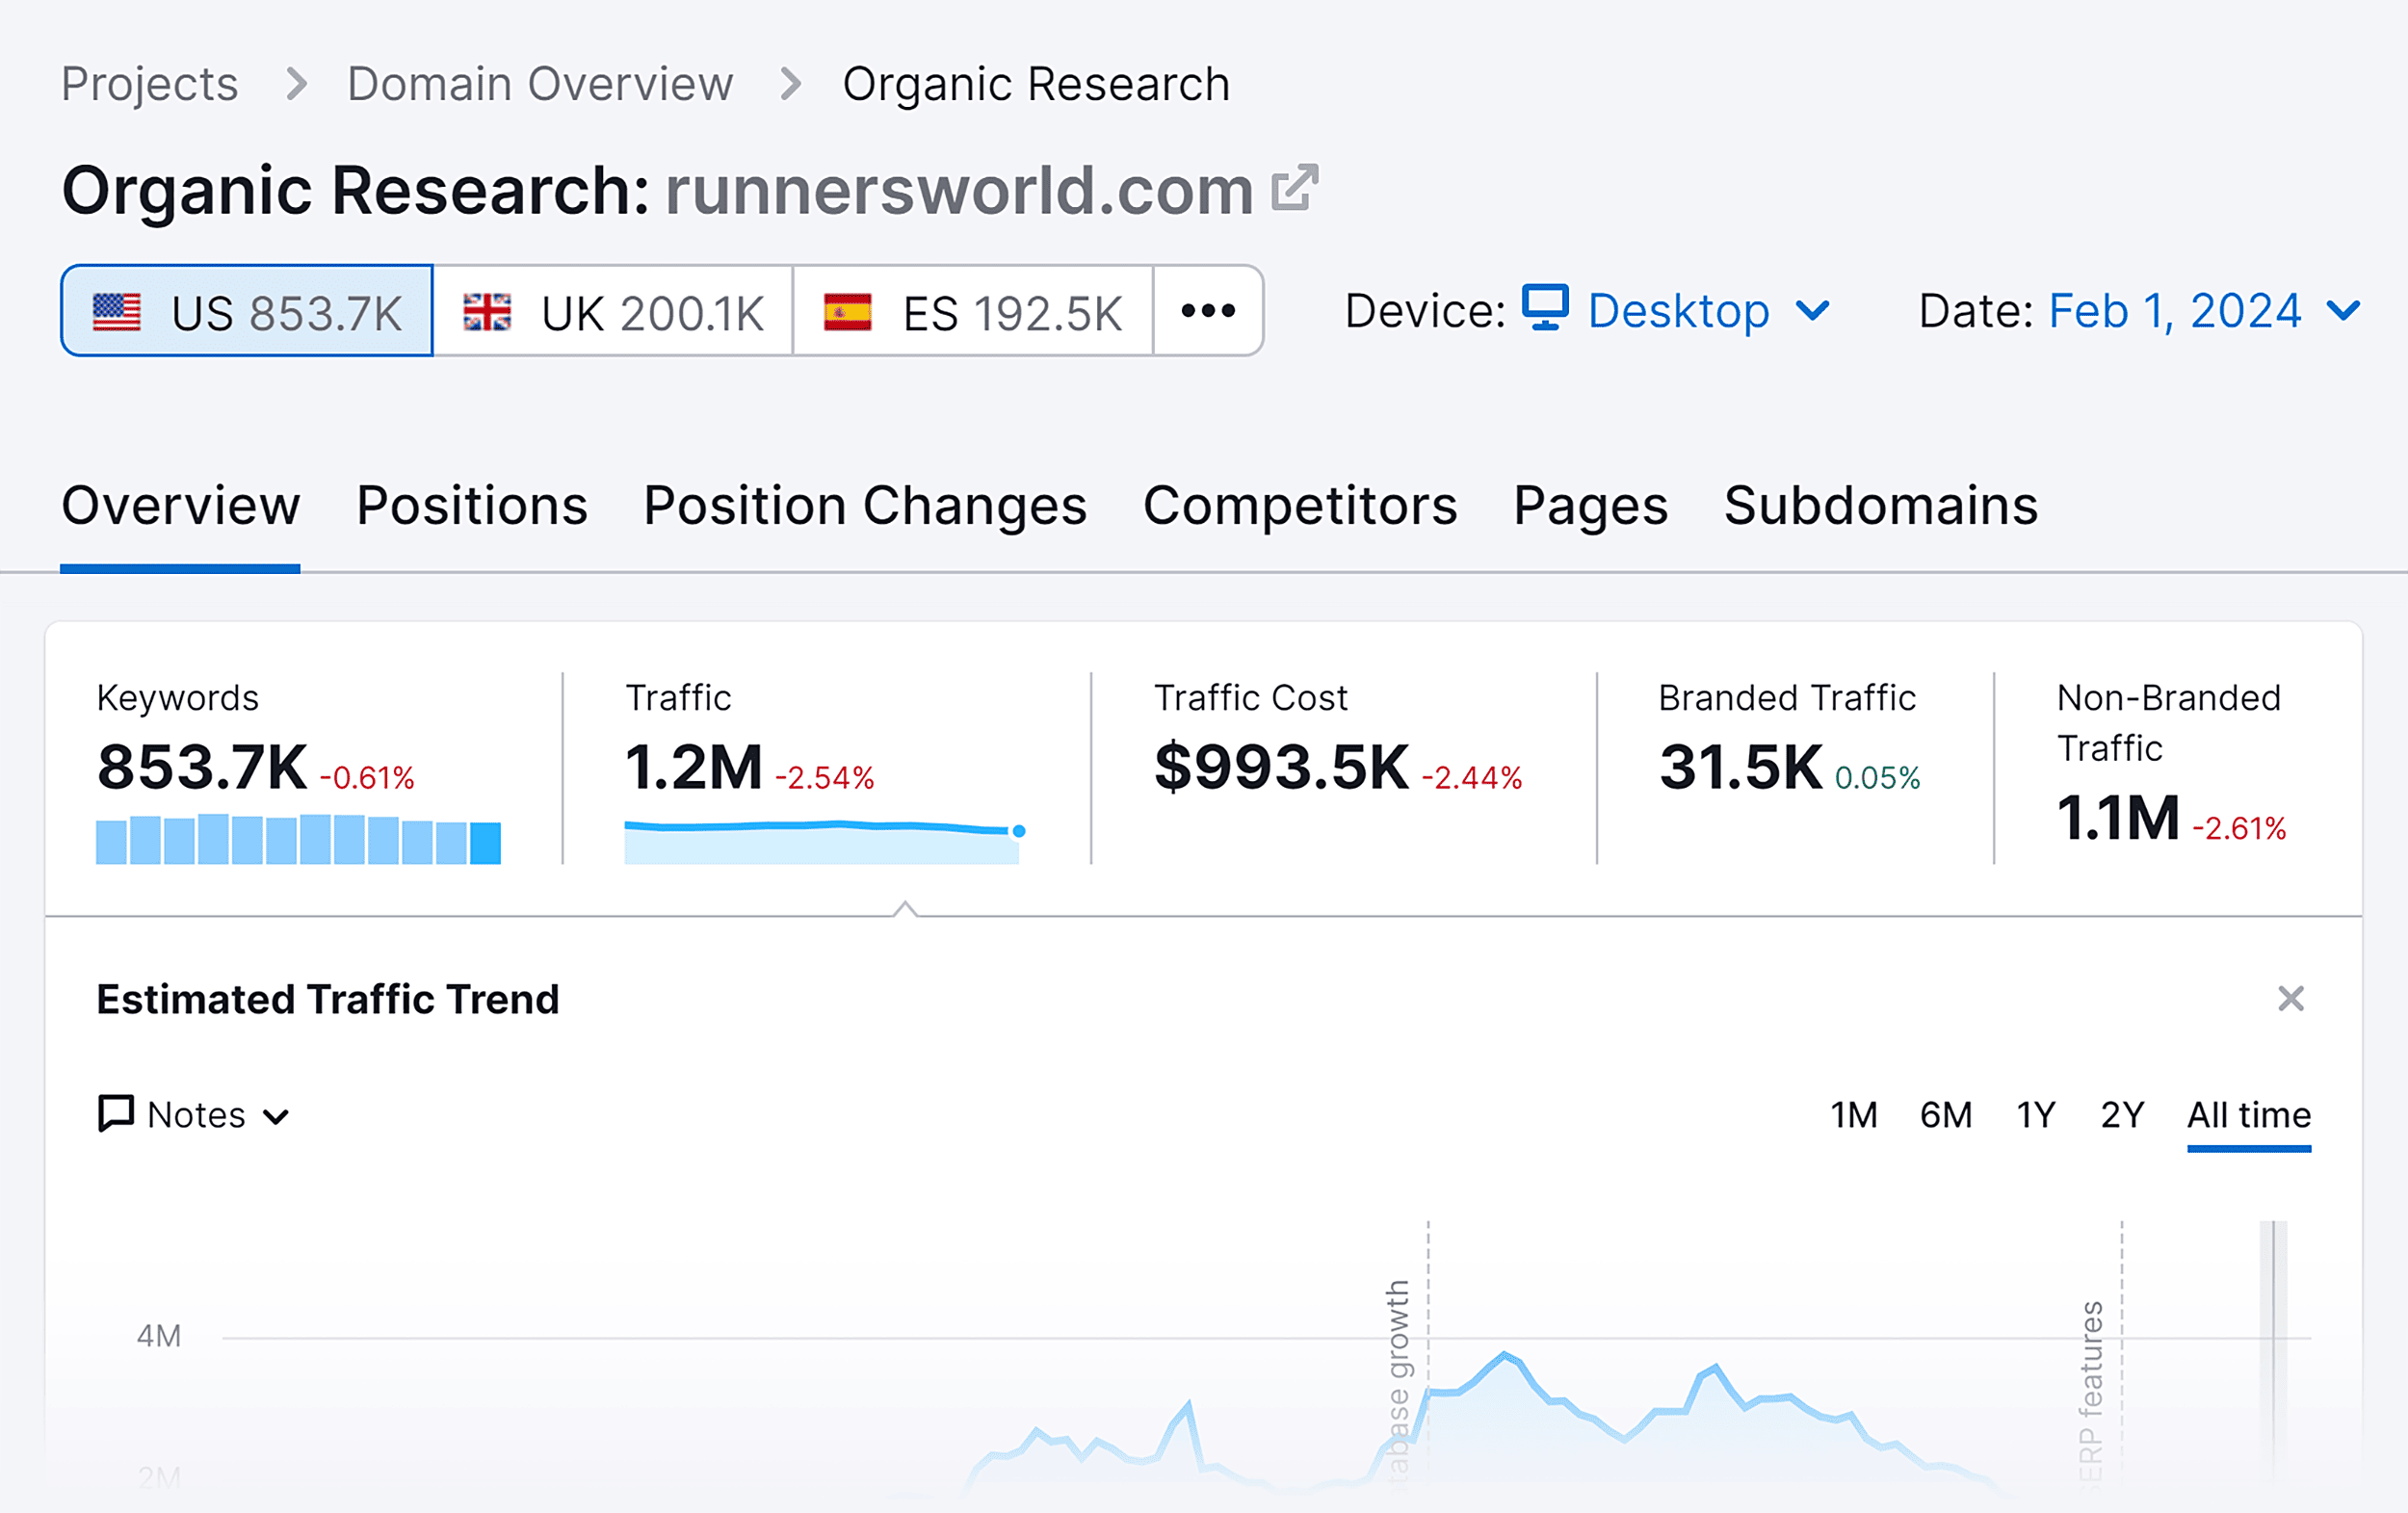Viewport: 2408px width, 1513px height.
Task: Close the Estimated Traffic Trend widget
Action: tap(2290, 998)
